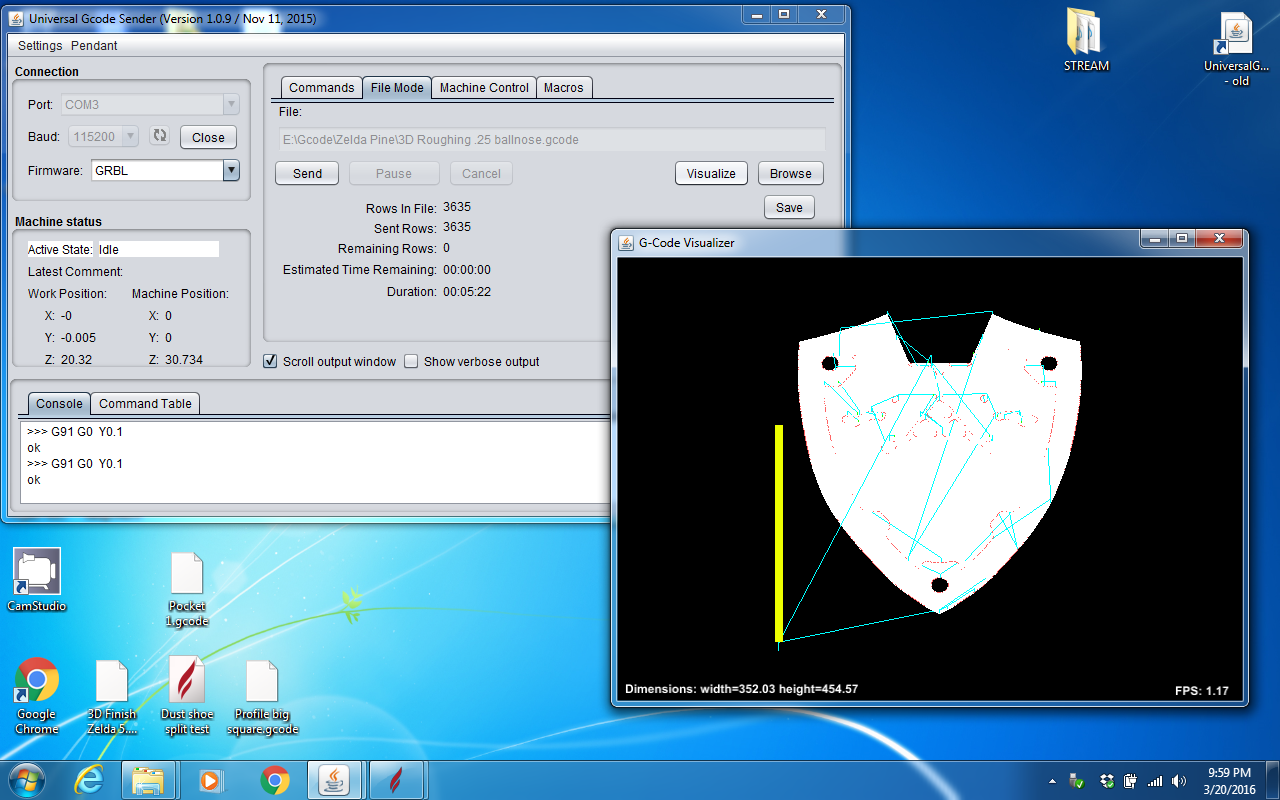Screen dimensions: 1280x800
Task: Click the Dimensions readout in the visualizer
Action: pyautogui.click(x=741, y=689)
